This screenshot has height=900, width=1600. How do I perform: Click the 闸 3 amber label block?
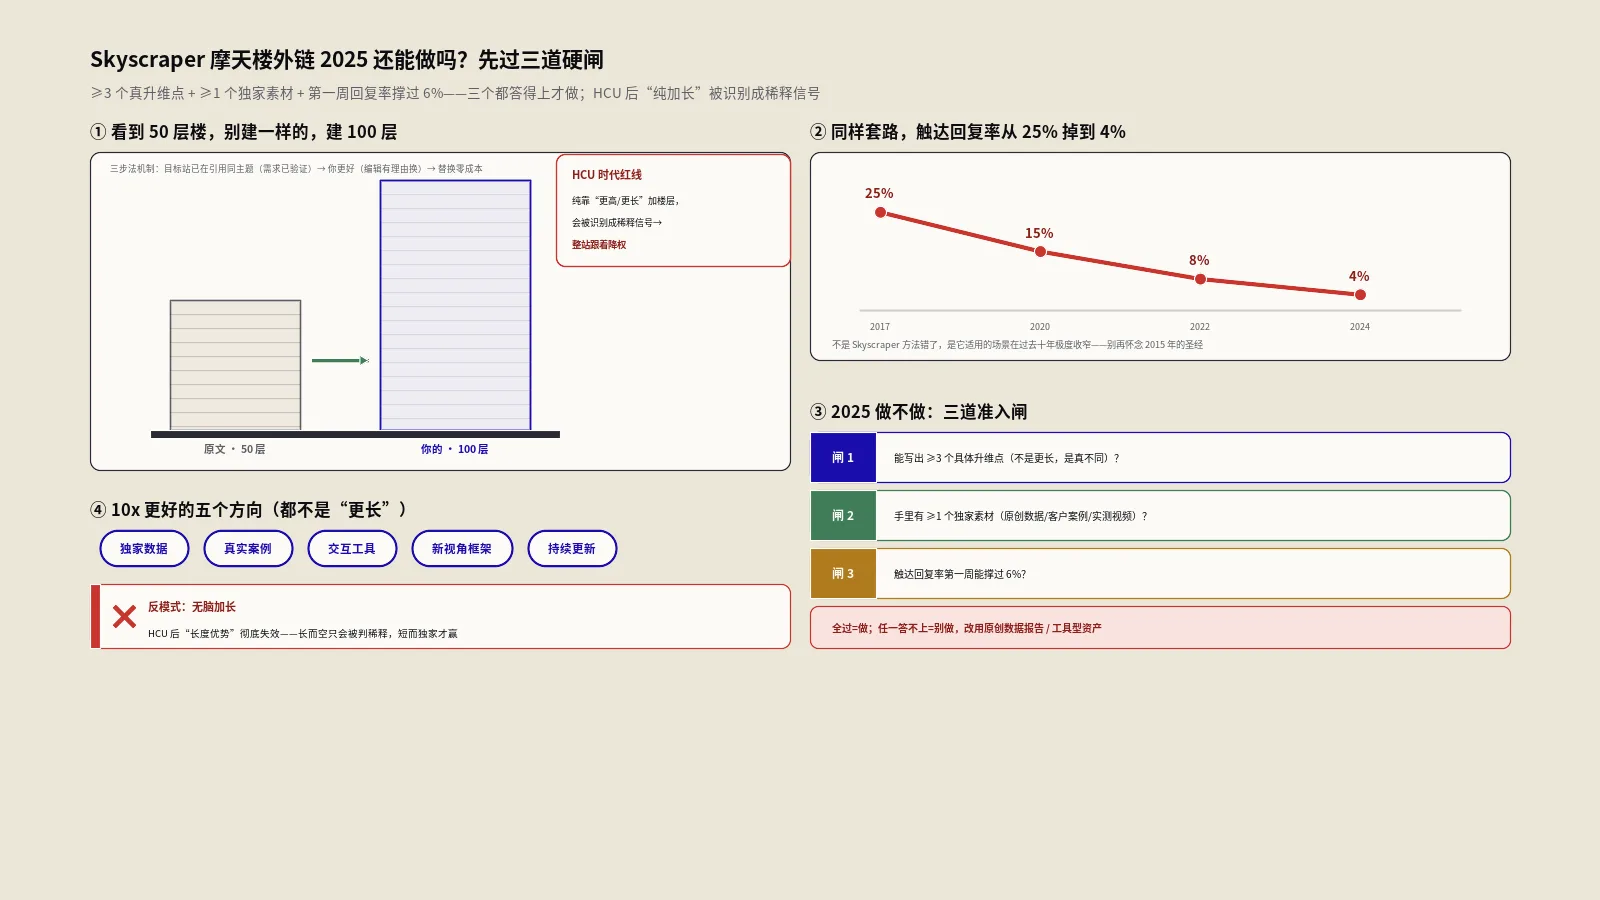(843, 574)
